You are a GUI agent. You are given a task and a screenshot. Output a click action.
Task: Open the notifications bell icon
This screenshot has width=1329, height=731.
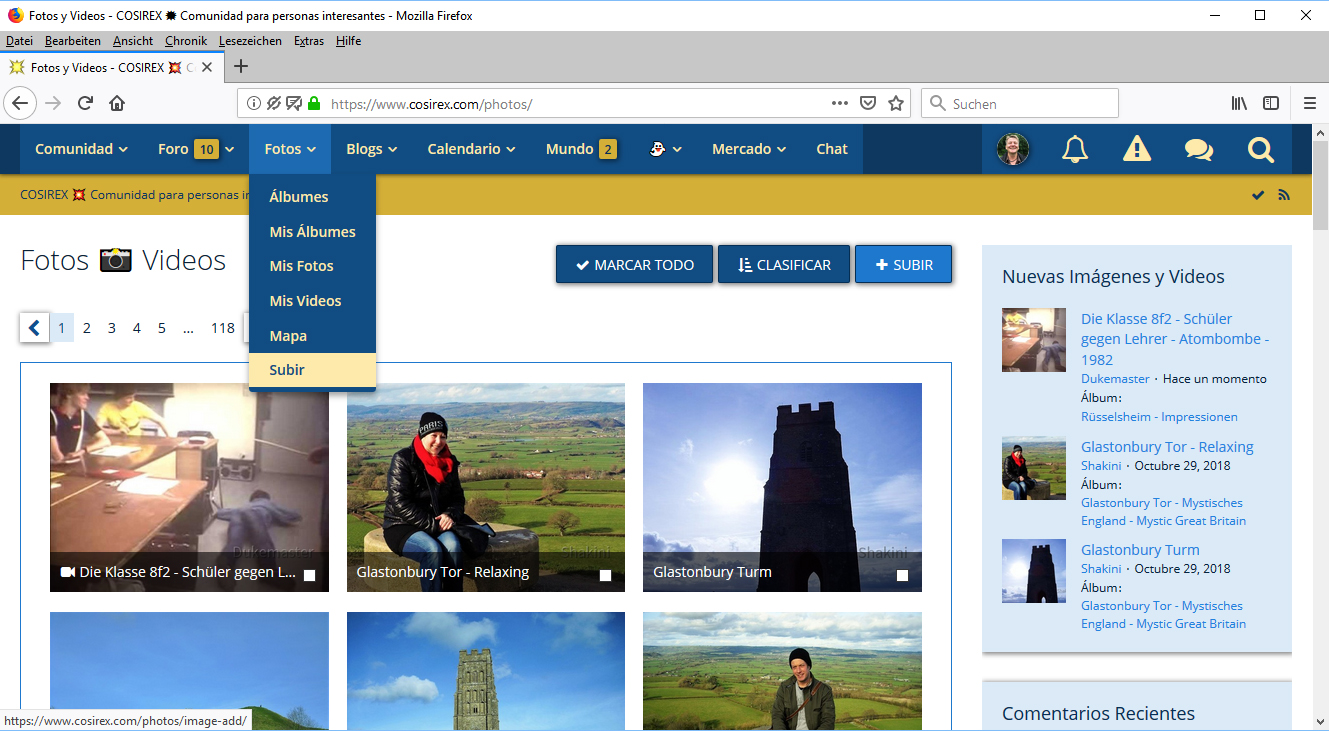1075,149
